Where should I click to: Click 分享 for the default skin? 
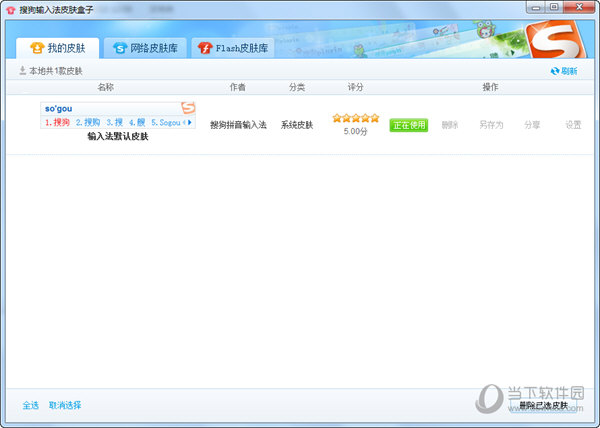pos(532,125)
